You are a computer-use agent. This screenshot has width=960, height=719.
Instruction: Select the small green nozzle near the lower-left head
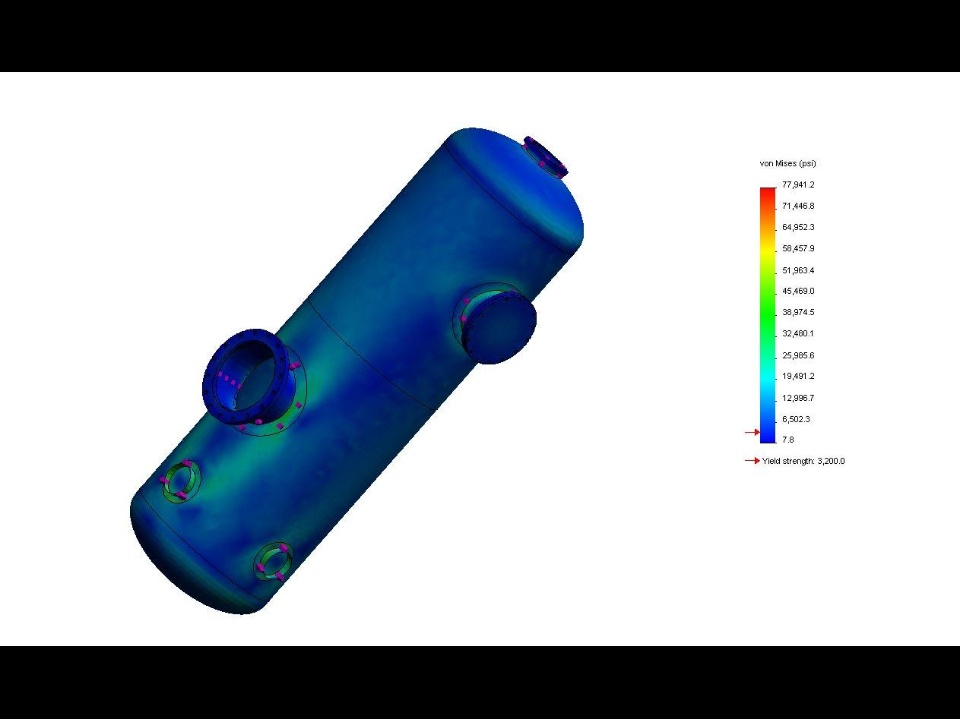click(x=181, y=481)
